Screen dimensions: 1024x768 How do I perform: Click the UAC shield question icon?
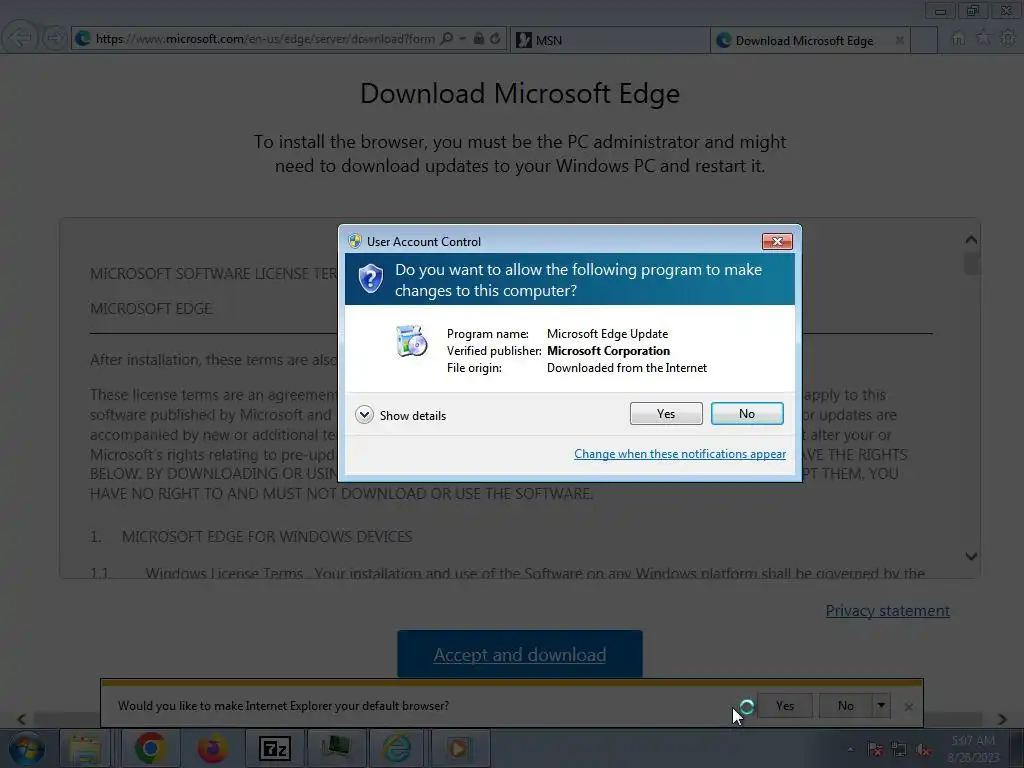pyautogui.click(x=370, y=279)
